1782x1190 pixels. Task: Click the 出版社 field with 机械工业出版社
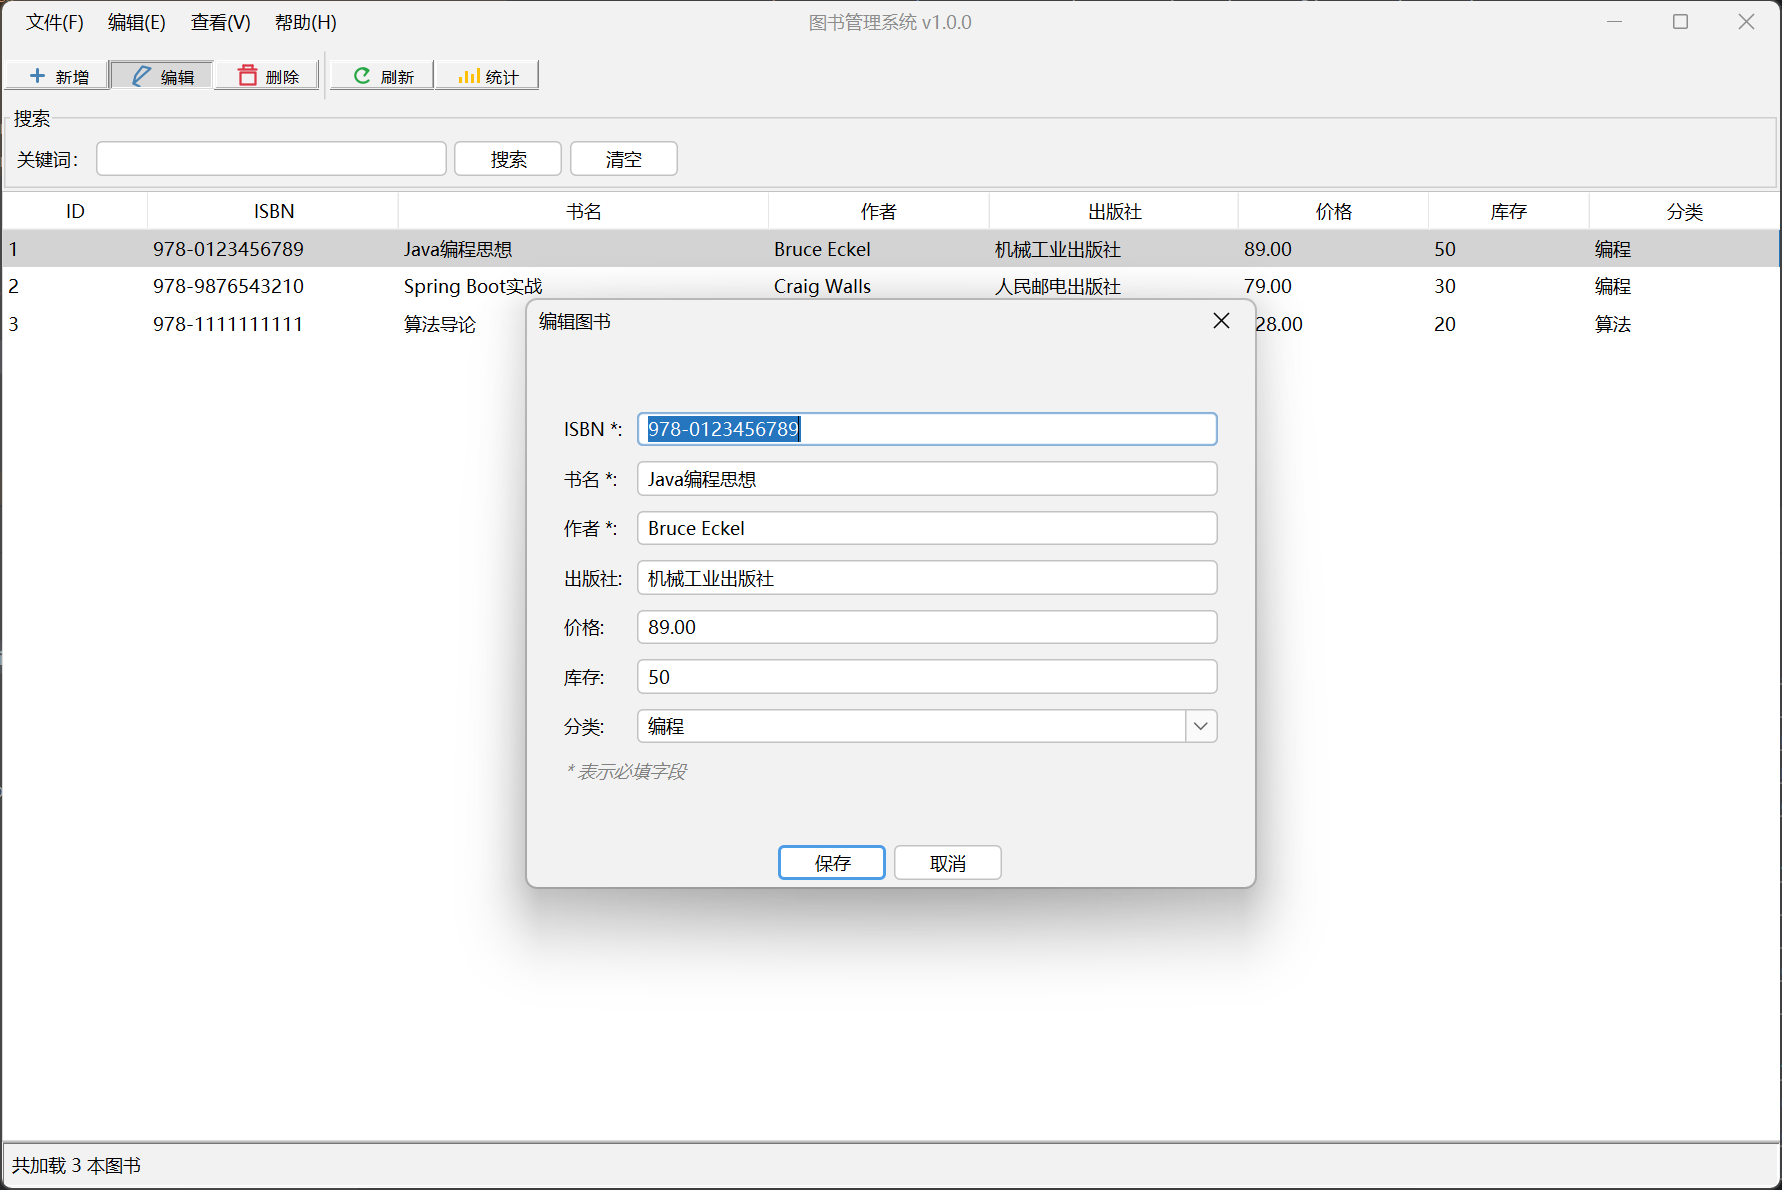927,578
